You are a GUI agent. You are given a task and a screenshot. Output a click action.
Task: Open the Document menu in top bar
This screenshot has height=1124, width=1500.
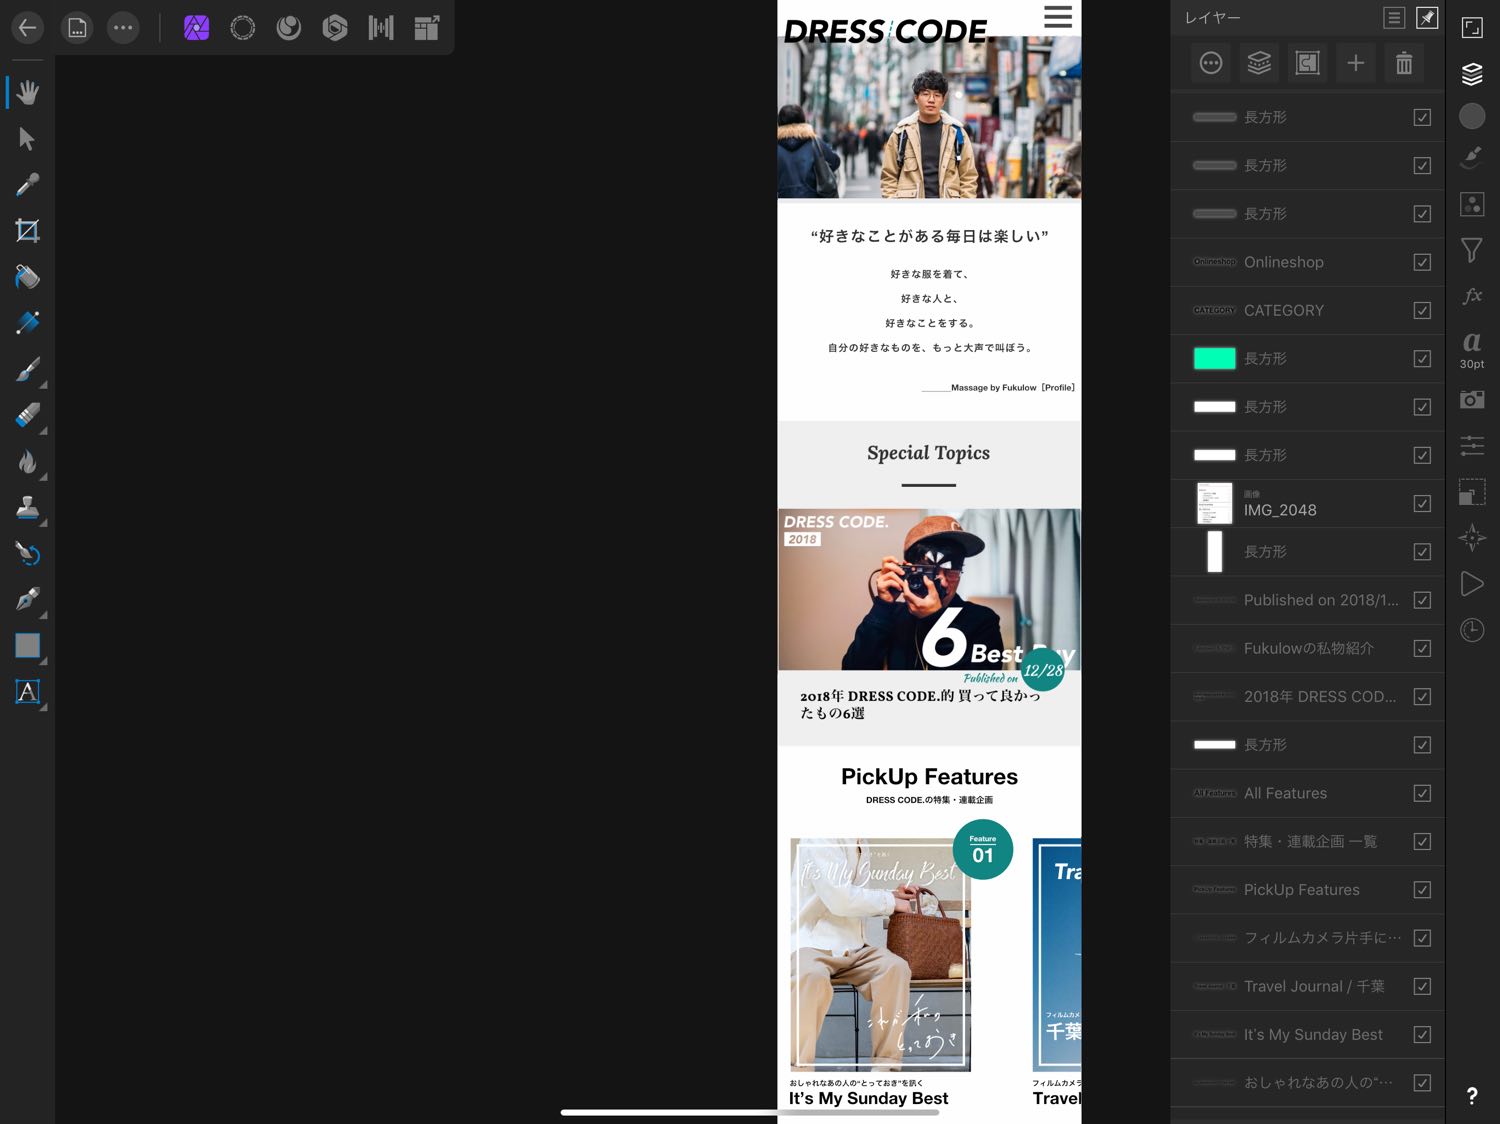tap(77, 28)
